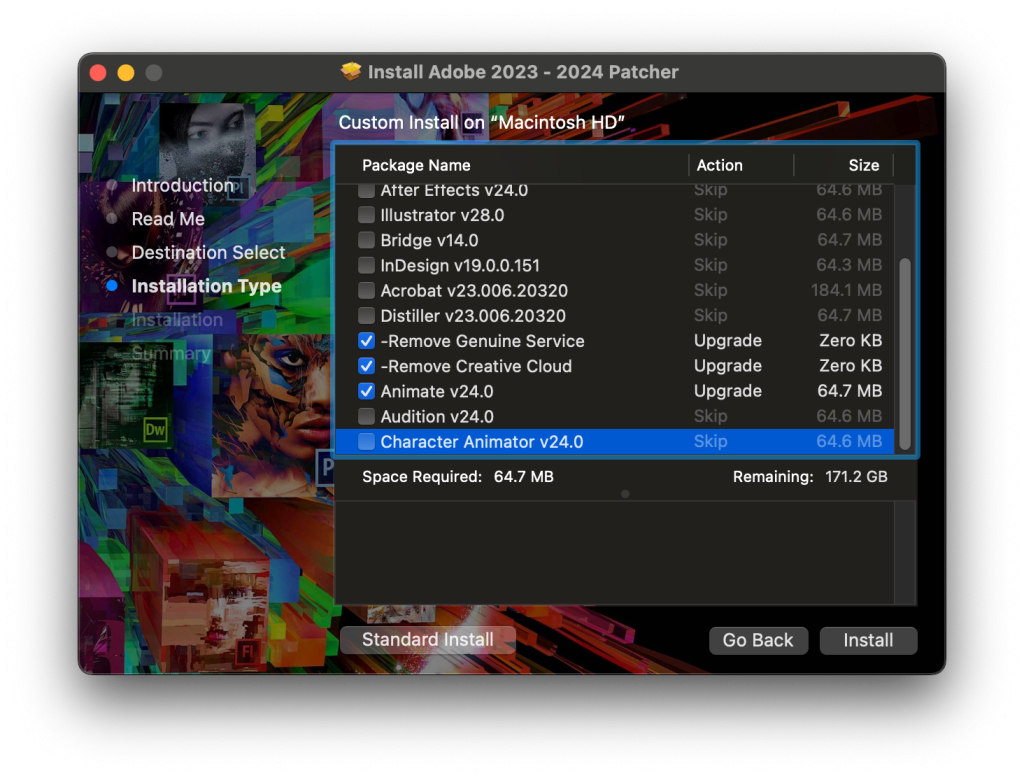1024x778 pixels.
Task: Check the Character Animator v24.0 checkbox
Action: 366,441
